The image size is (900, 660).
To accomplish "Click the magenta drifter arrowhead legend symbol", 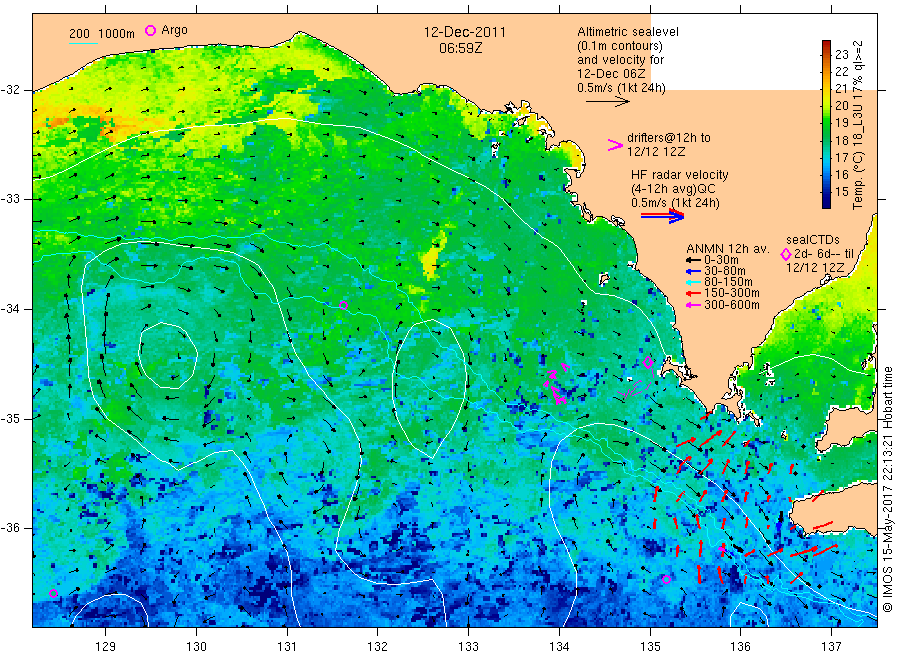I will coord(615,145).
